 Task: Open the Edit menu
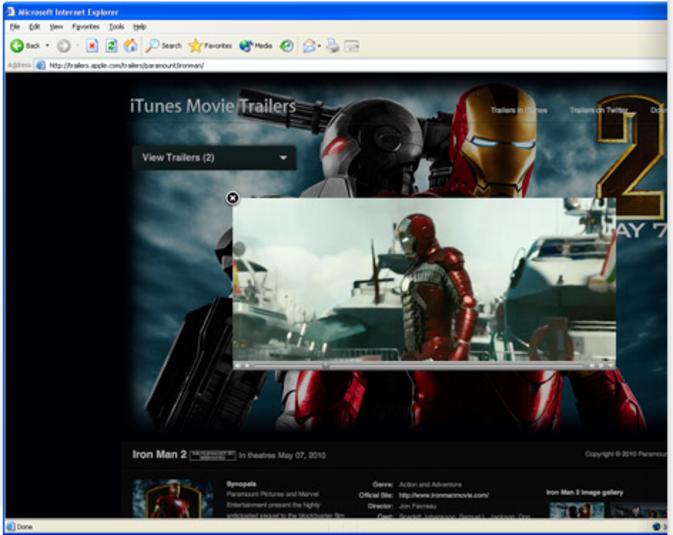34,27
